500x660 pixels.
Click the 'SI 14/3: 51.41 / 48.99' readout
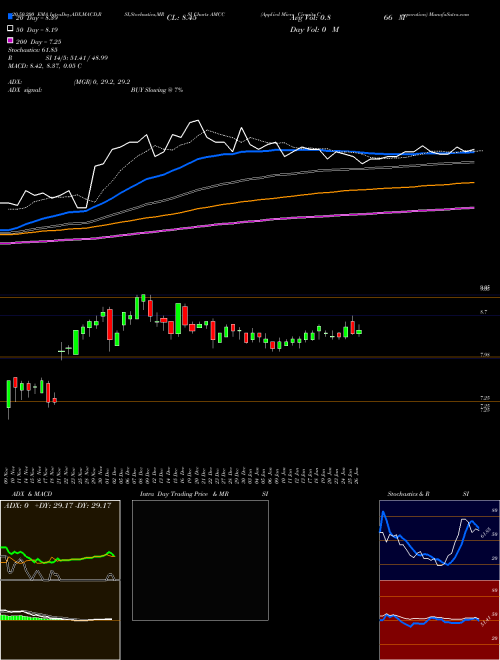click(77, 58)
